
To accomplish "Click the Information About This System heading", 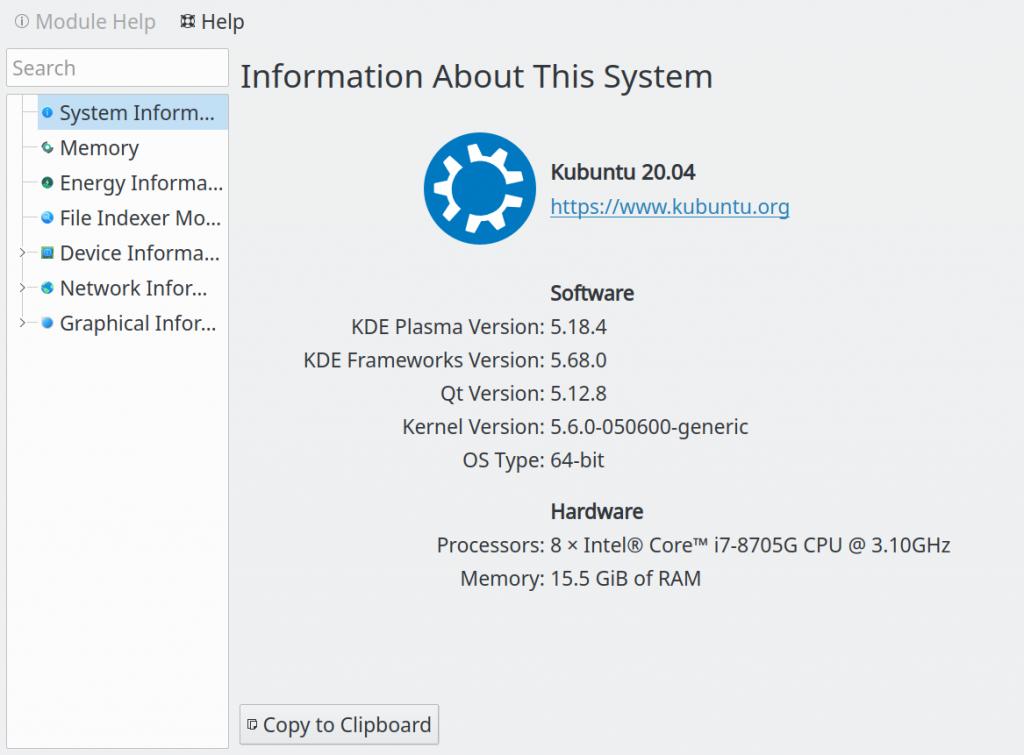I will pyautogui.click(x=476, y=77).
